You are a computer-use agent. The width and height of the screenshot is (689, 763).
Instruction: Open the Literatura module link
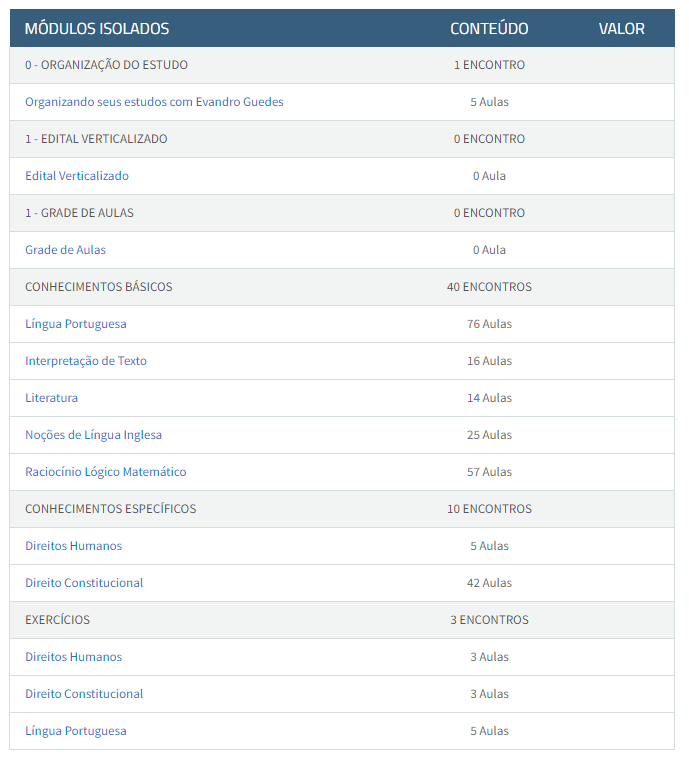(51, 398)
